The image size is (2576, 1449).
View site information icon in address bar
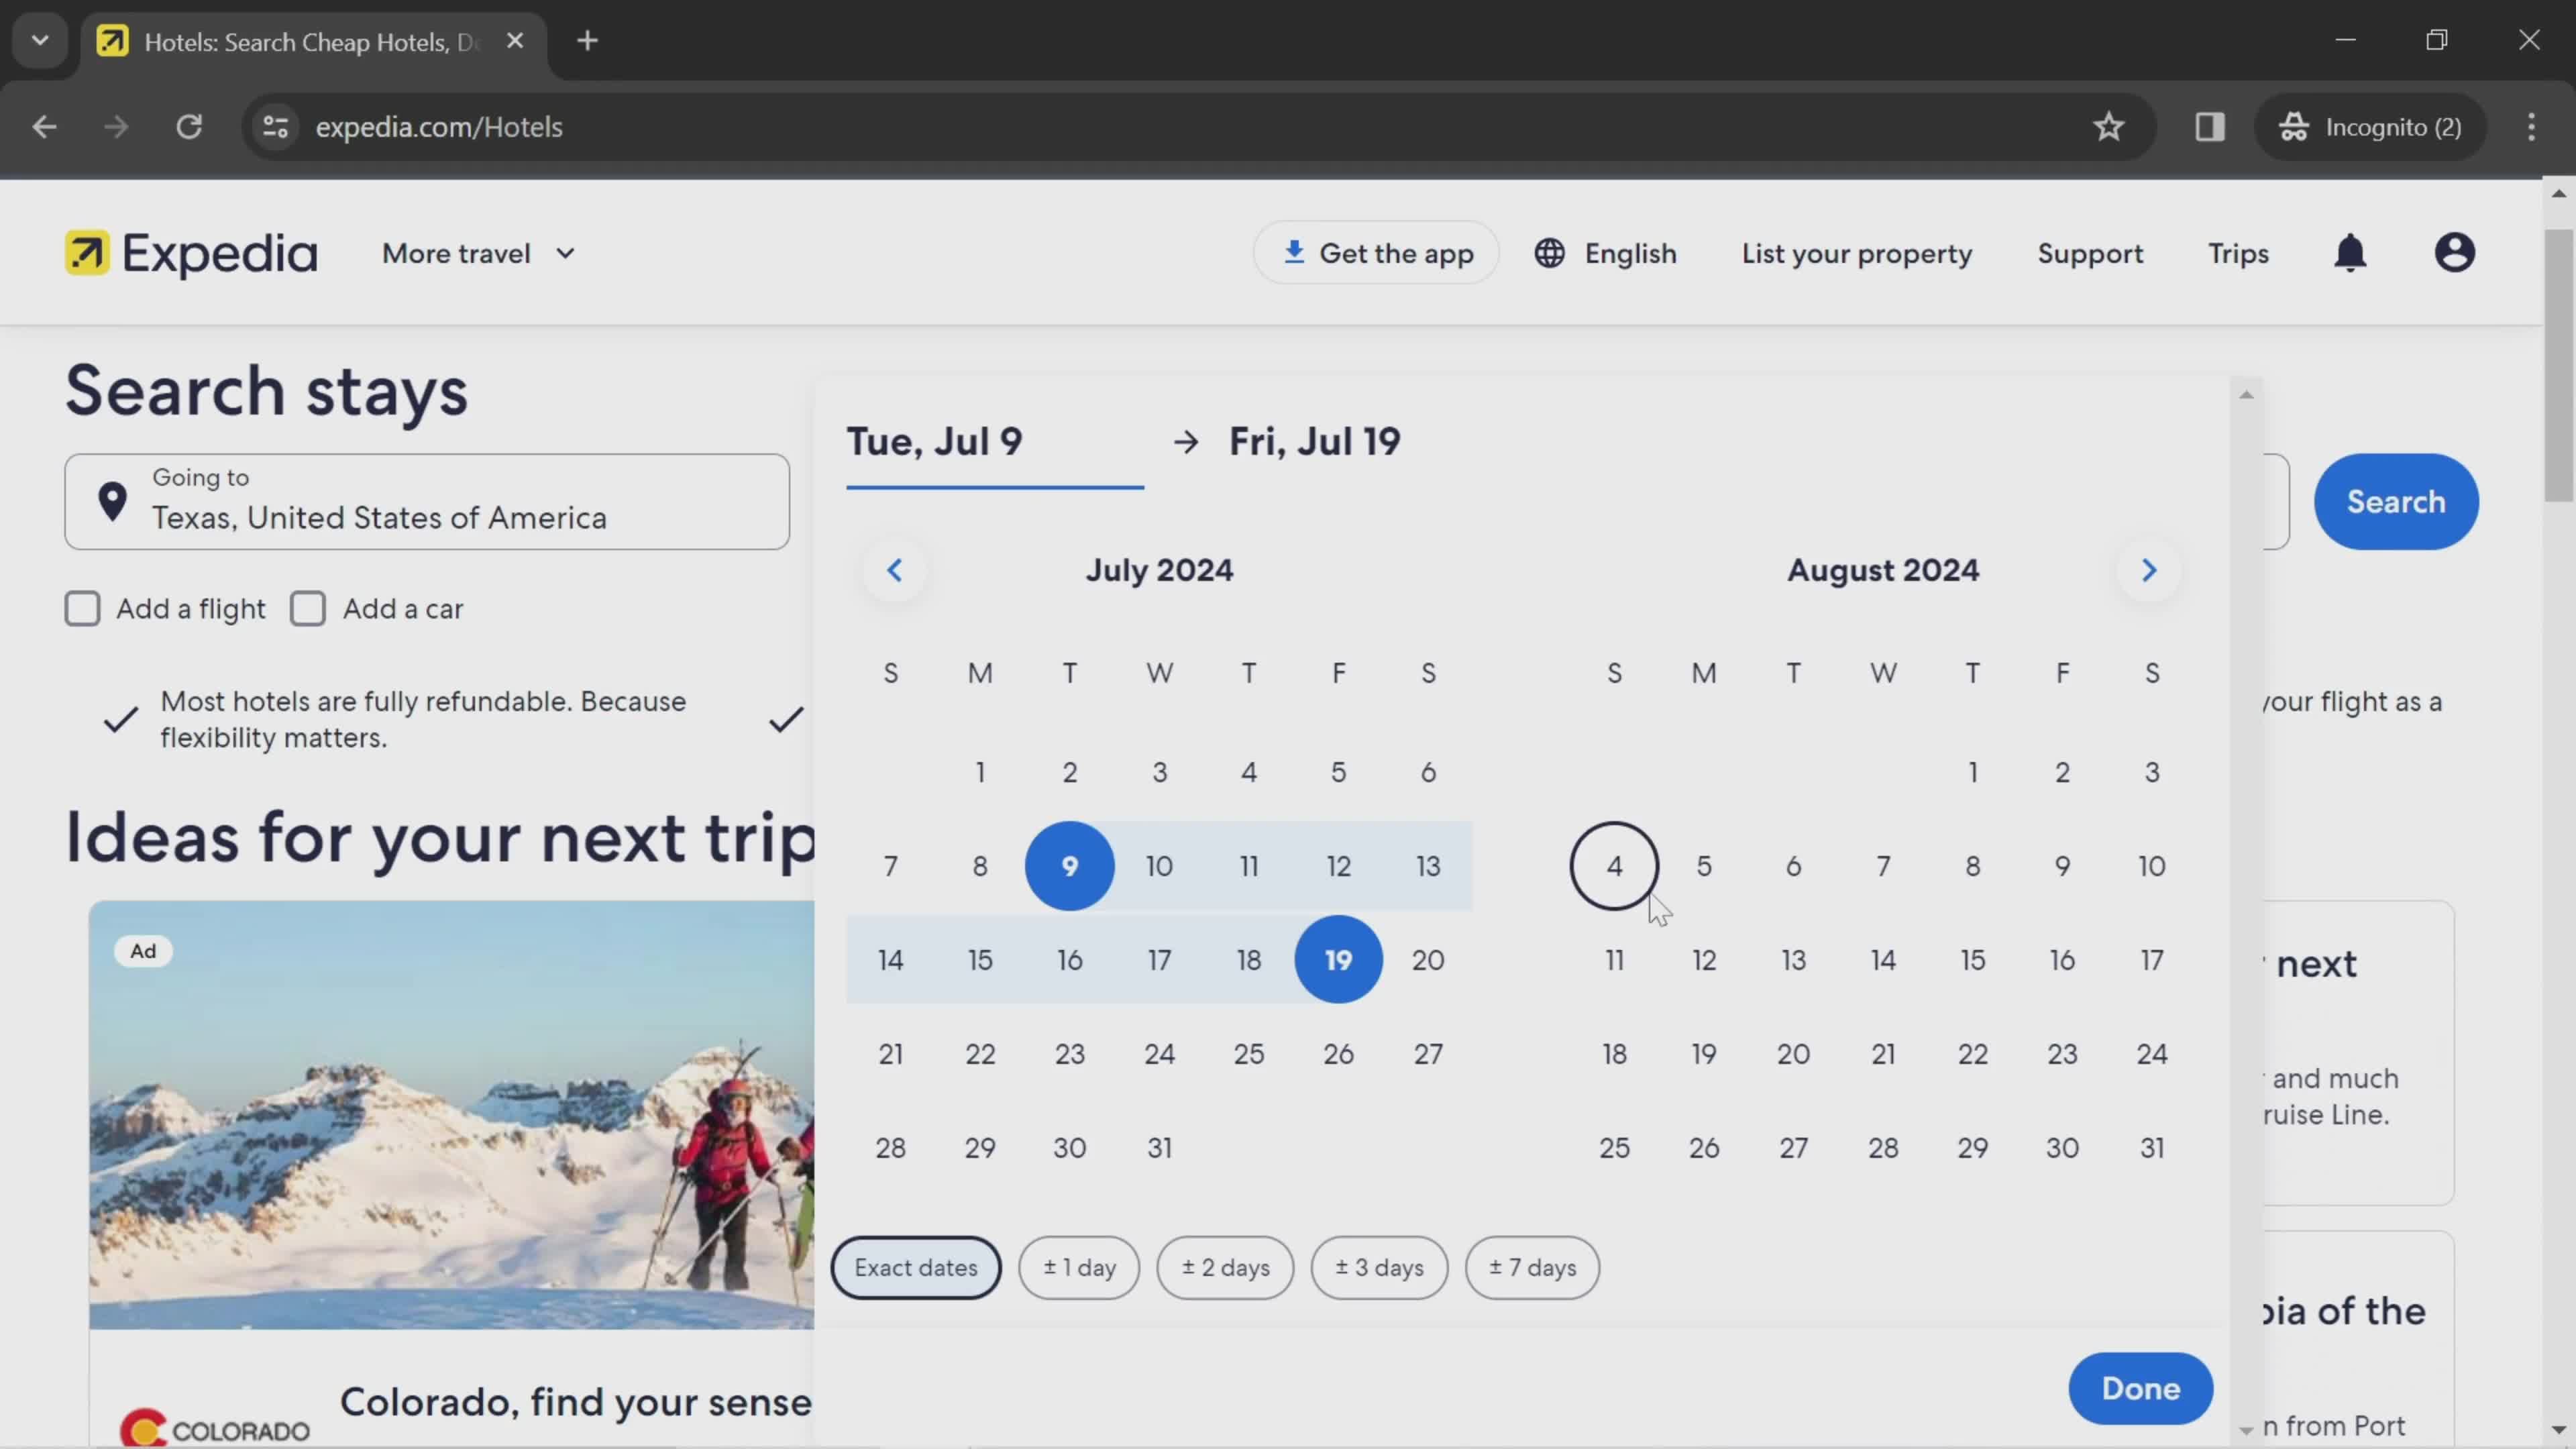(x=275, y=127)
